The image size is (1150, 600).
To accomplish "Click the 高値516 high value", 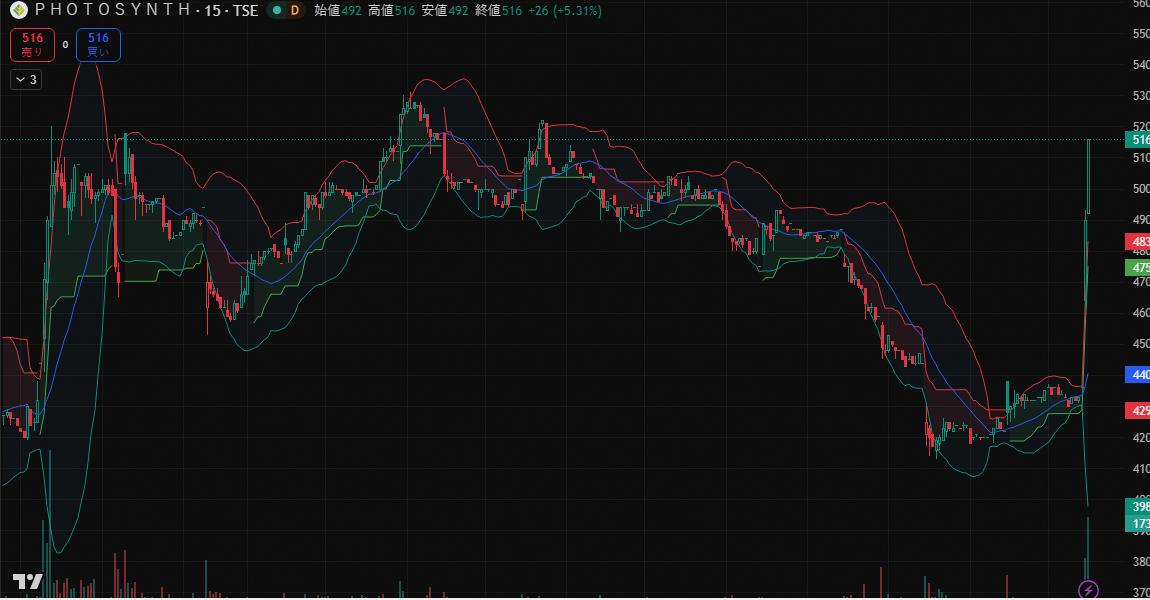I will pyautogui.click(x=392, y=11).
